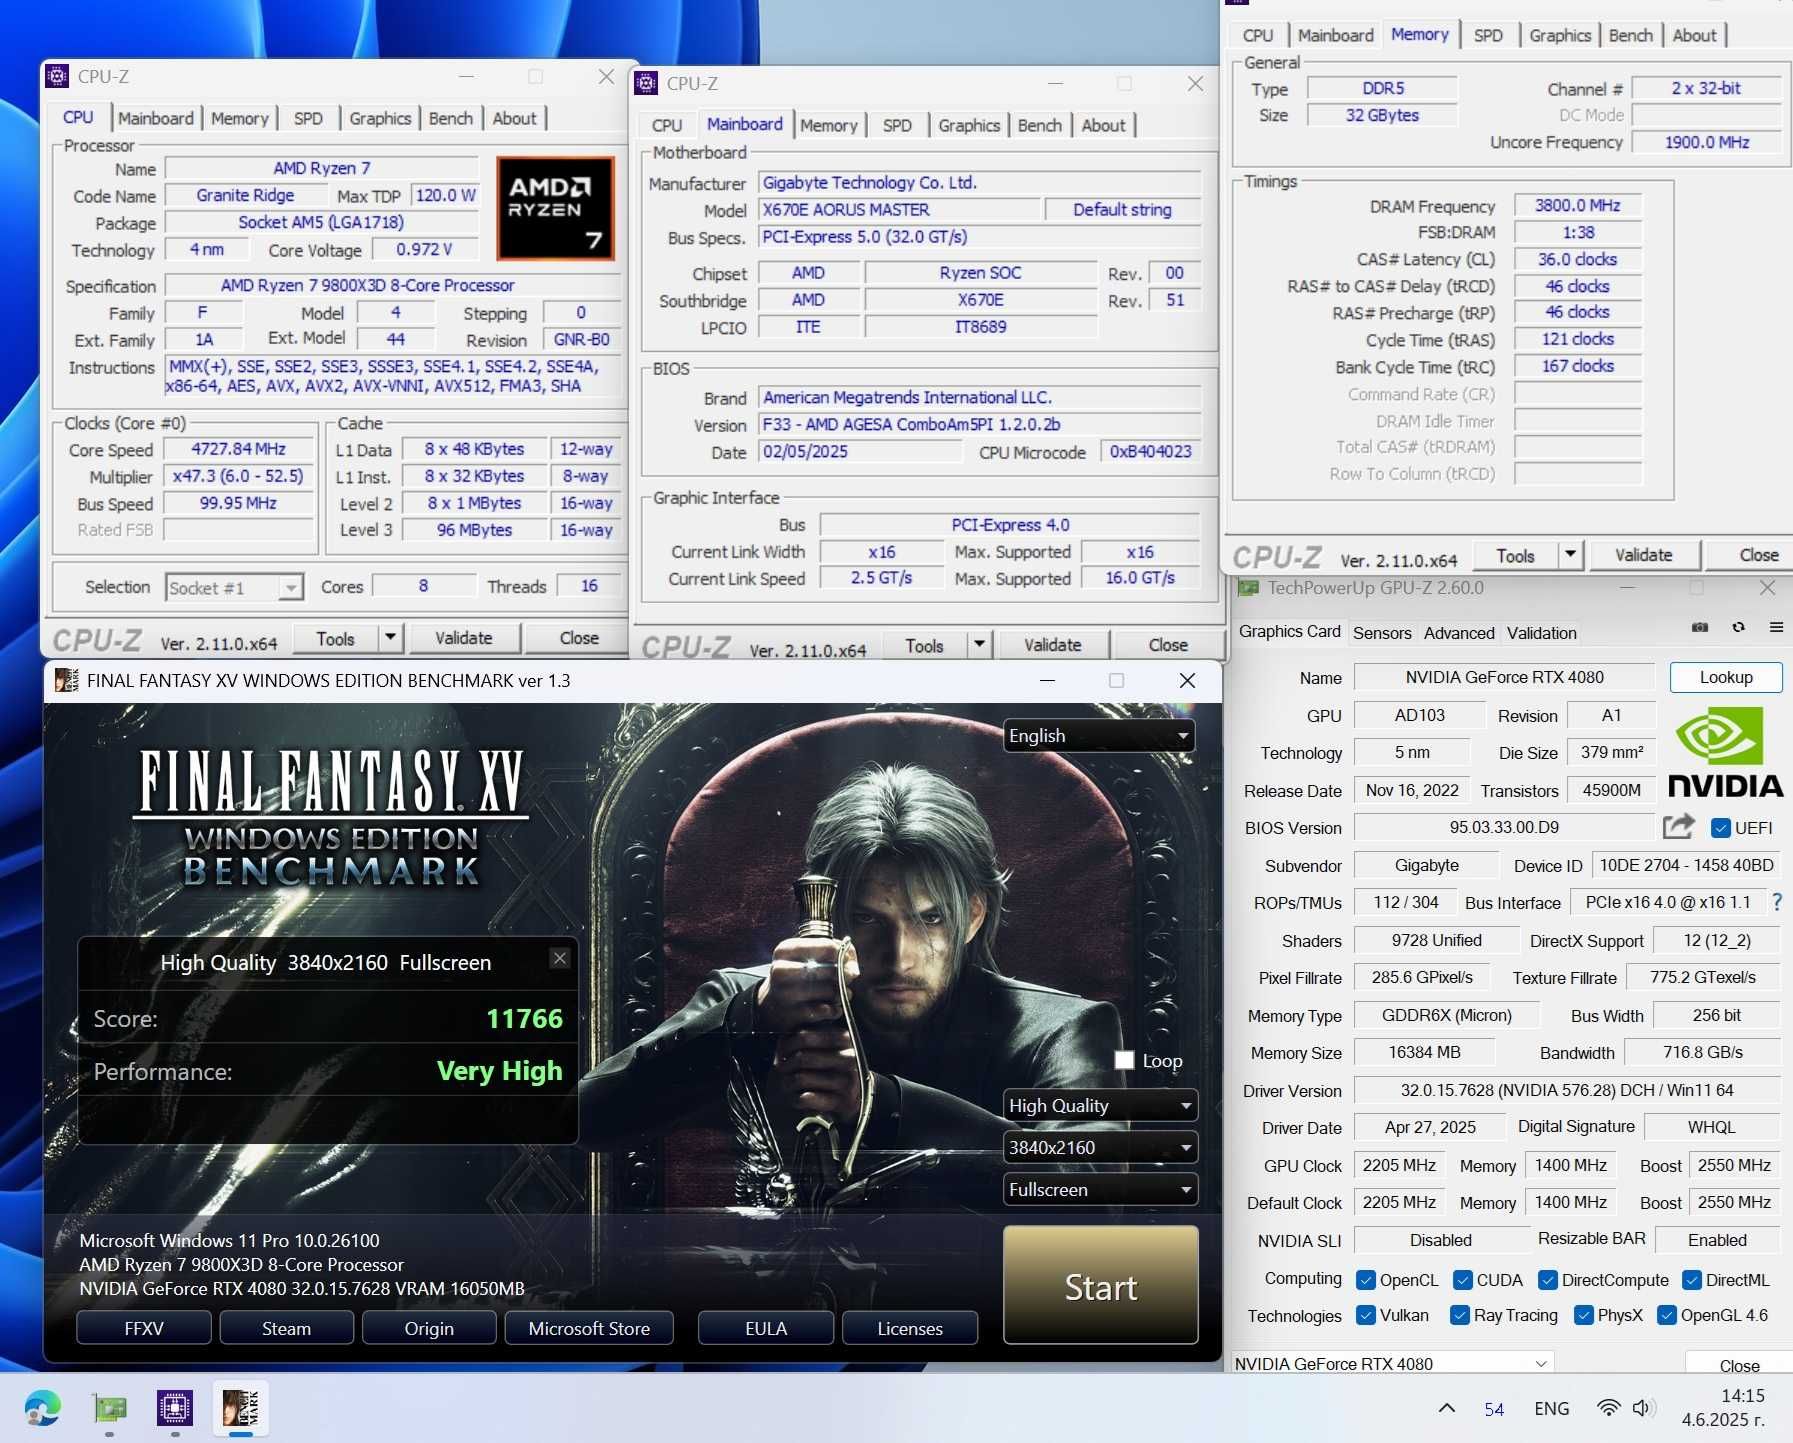Click the Licenses button
Viewport: 1793px width, 1443px height.
tap(910, 1328)
